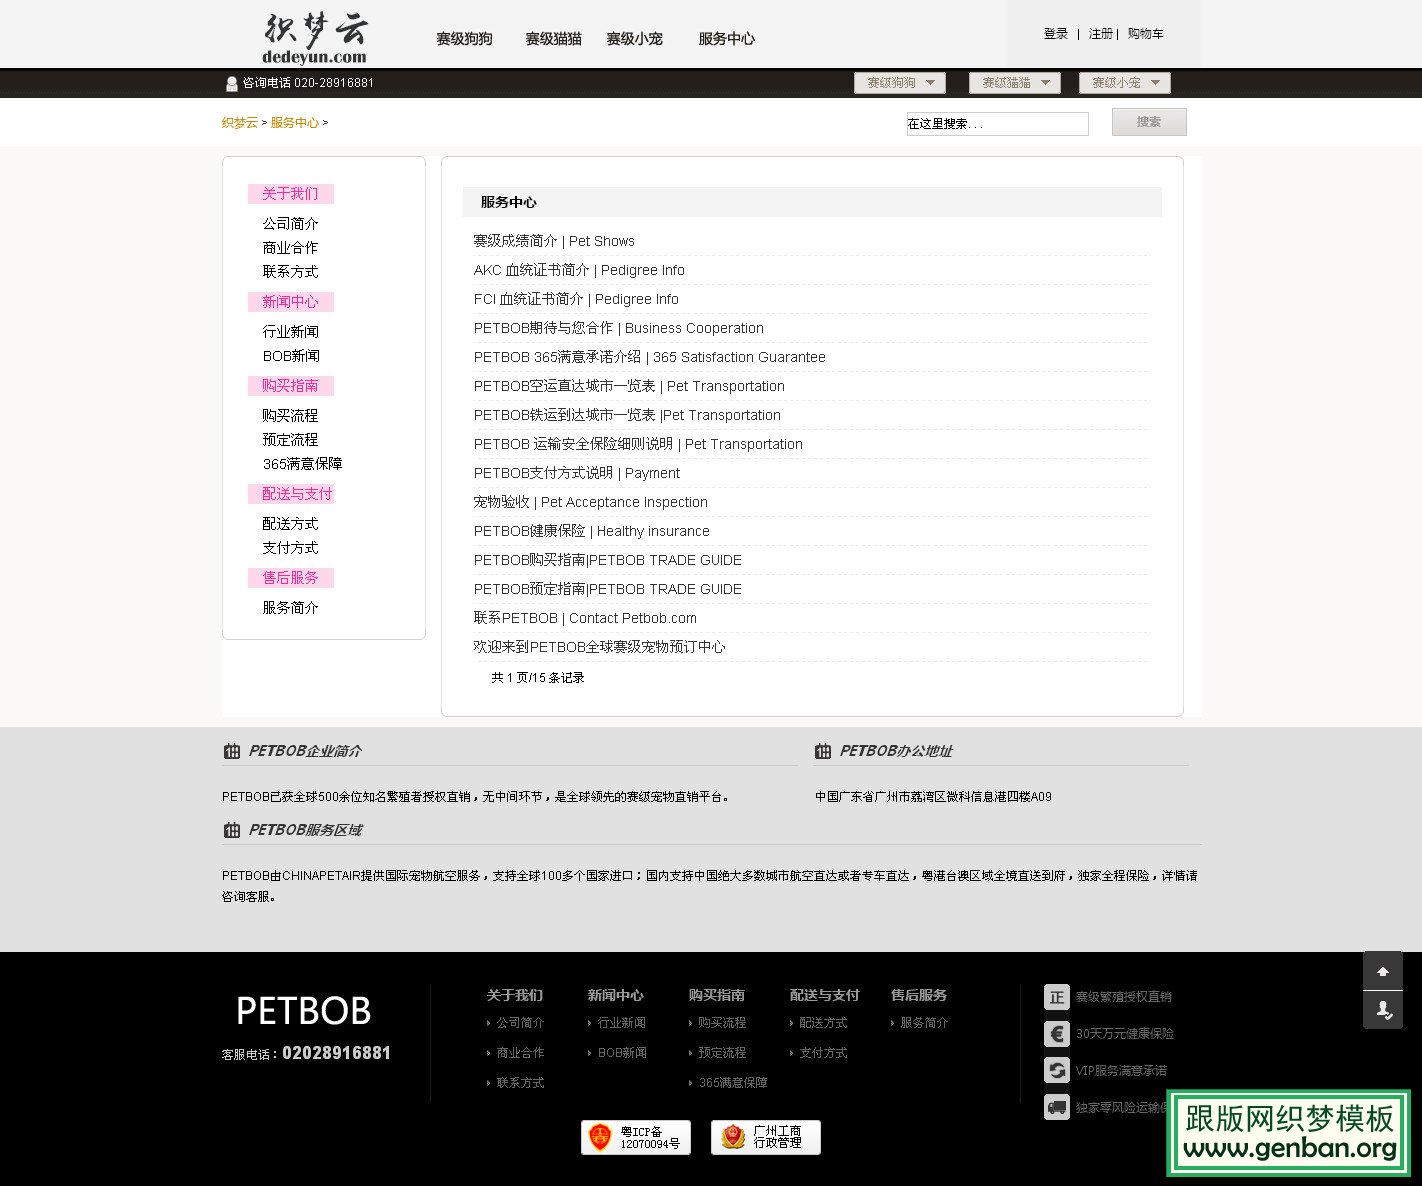Open 购买指南 sidebar section

291,386
